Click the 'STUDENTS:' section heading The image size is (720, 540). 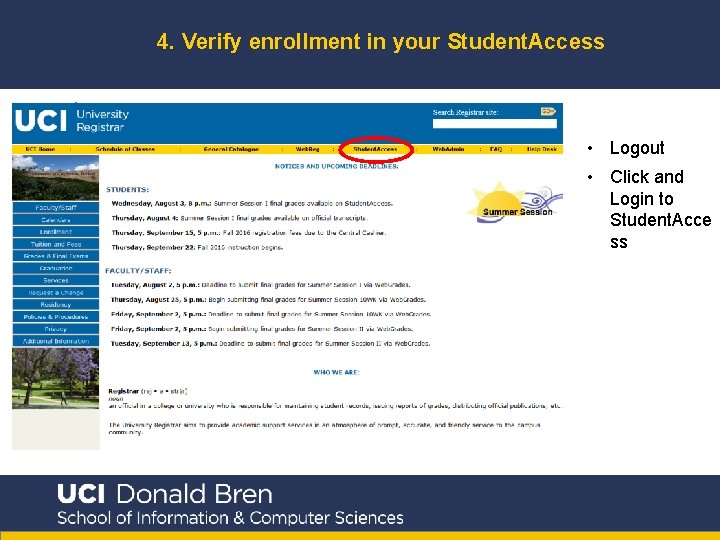tap(128, 190)
